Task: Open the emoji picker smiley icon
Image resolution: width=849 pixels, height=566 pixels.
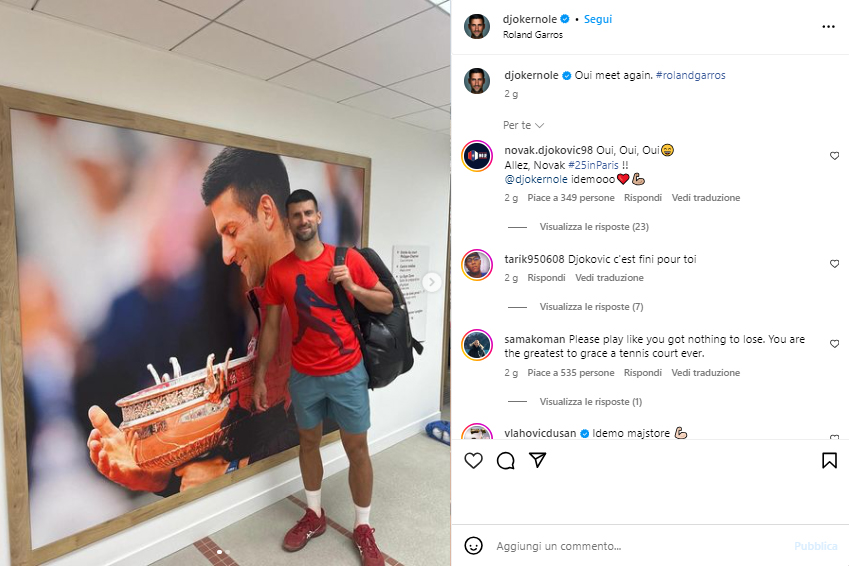Action: (x=473, y=545)
